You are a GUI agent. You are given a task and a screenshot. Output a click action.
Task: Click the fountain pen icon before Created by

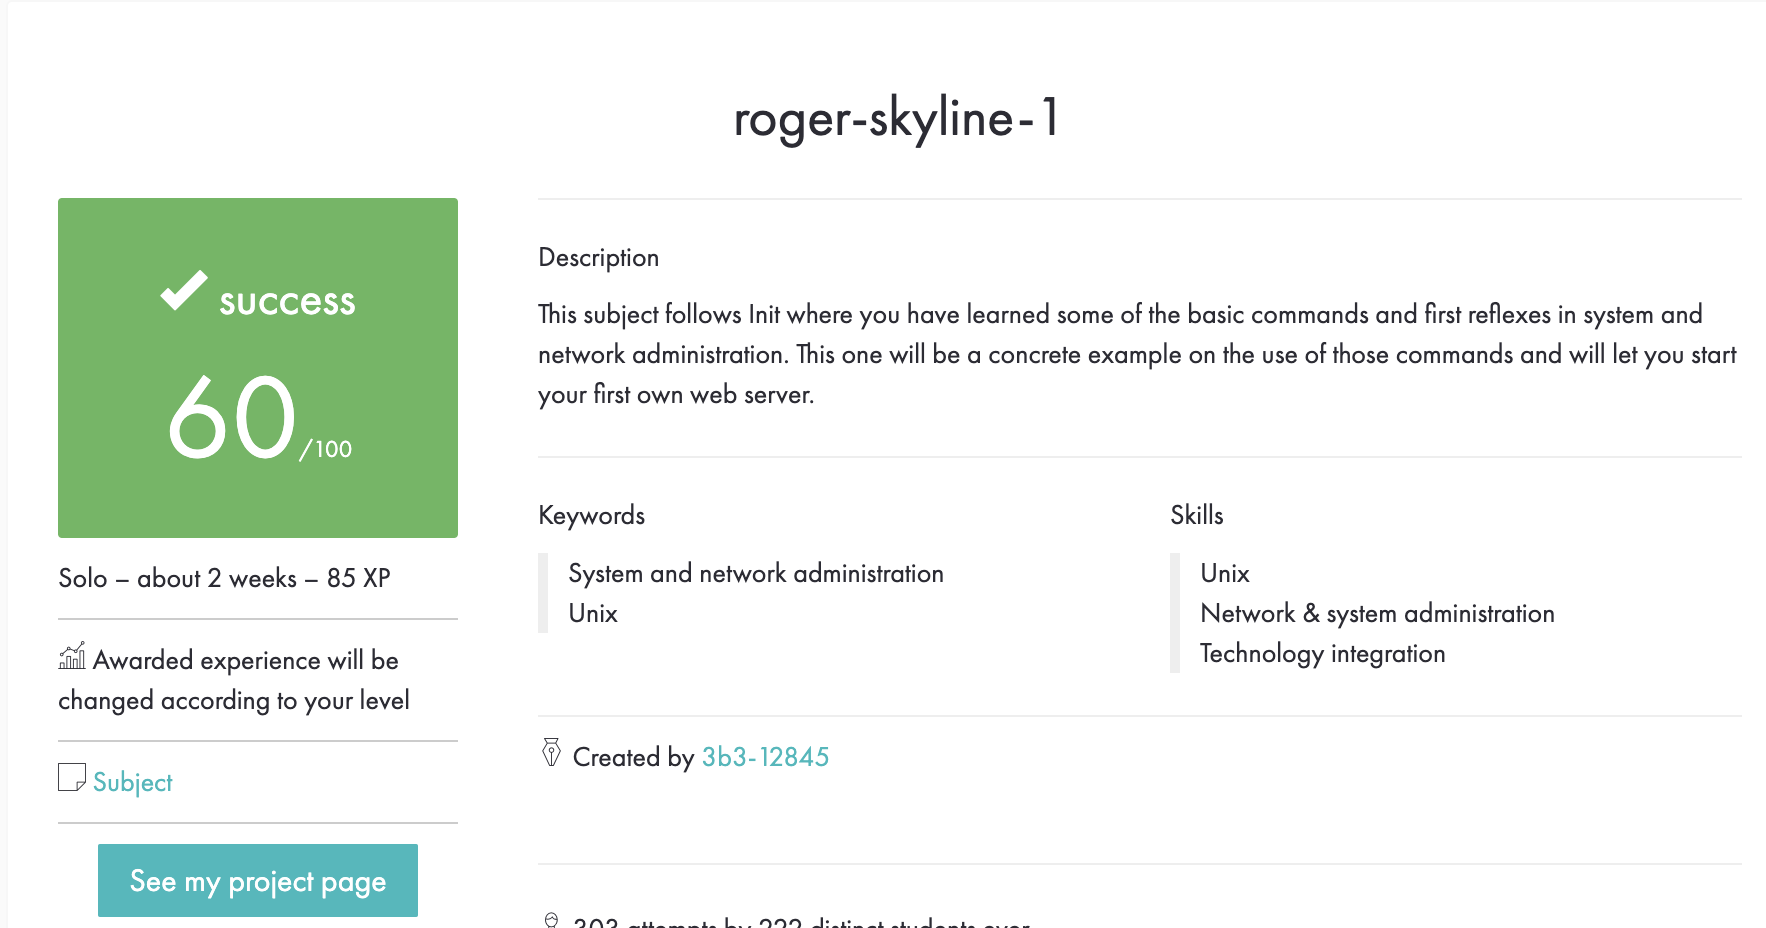click(x=550, y=753)
